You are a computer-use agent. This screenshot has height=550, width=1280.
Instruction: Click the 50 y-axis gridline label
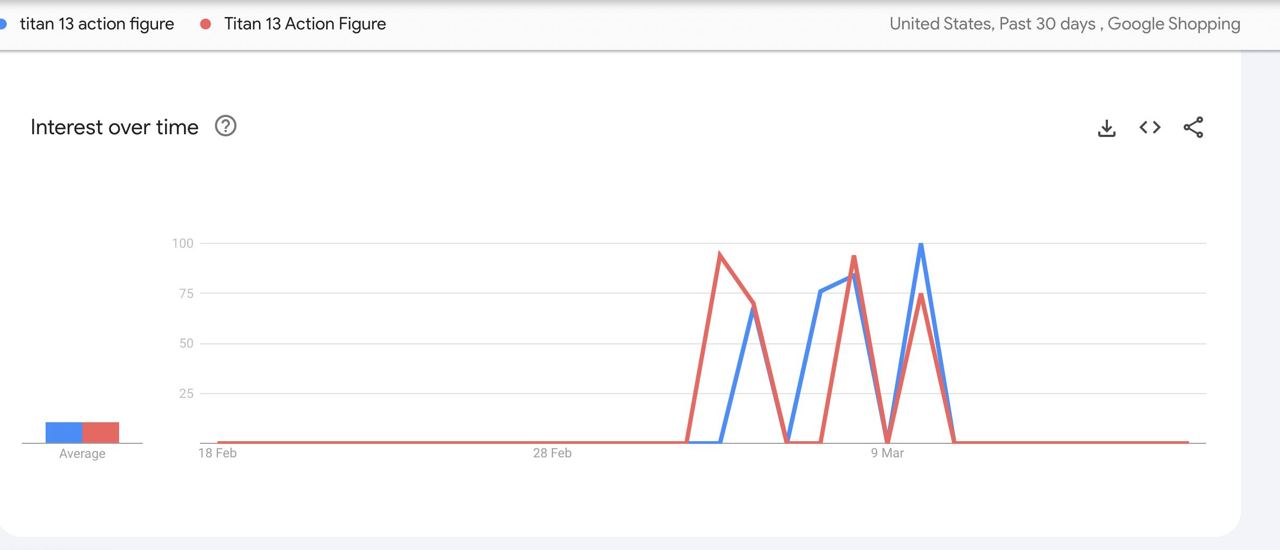tap(185, 343)
